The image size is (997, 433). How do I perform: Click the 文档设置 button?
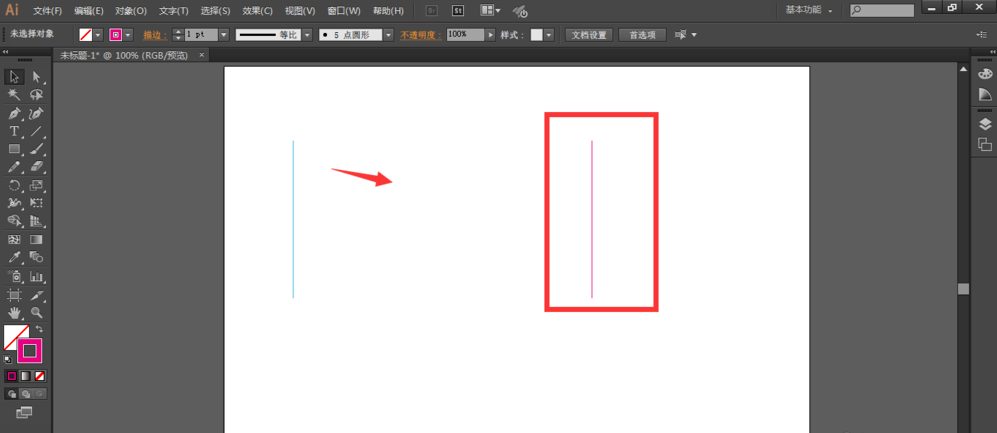pos(589,35)
